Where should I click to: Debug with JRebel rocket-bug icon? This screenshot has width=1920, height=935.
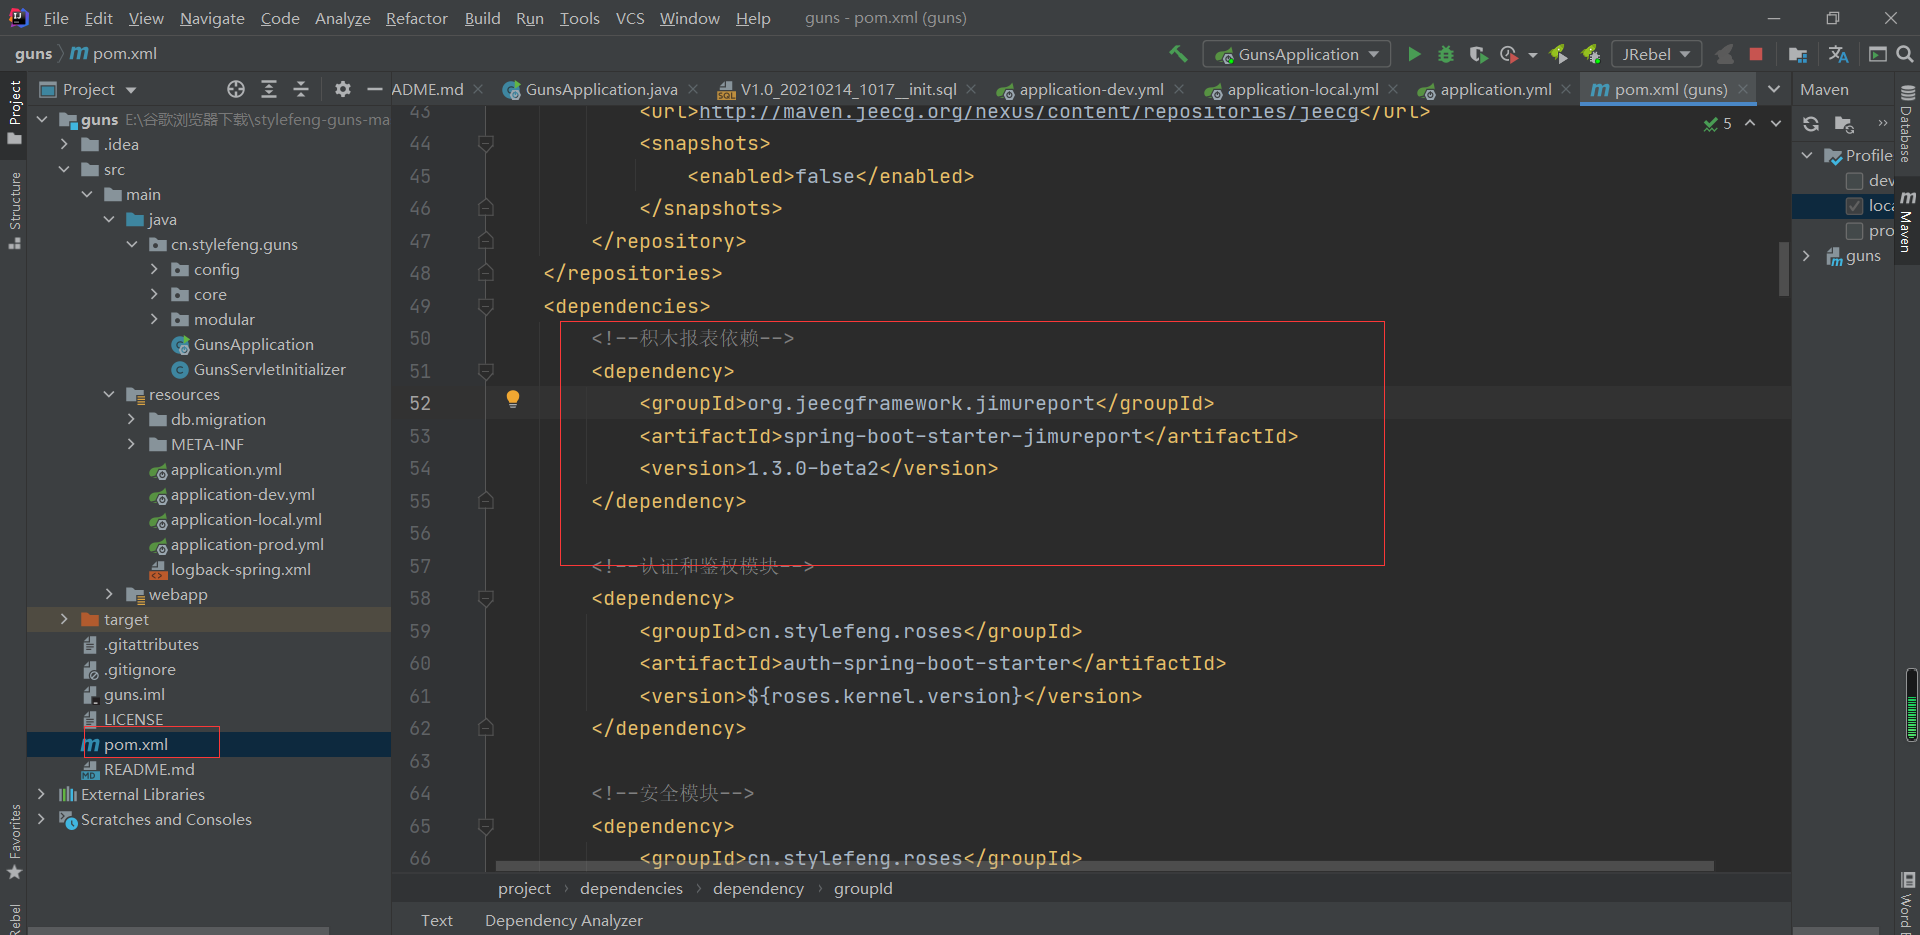click(1591, 54)
